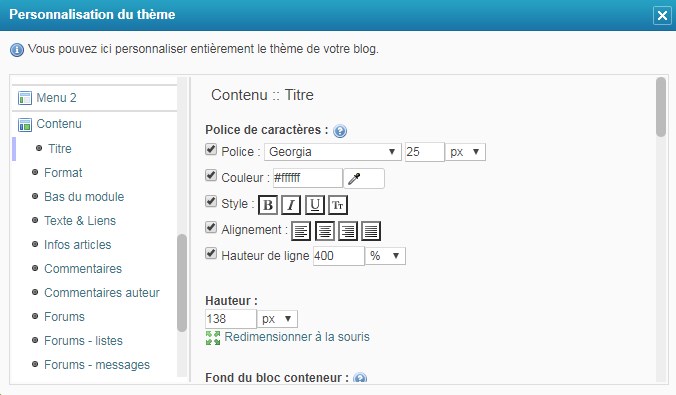Open the font size px unit dropdown
The image size is (676, 395).
click(x=465, y=152)
